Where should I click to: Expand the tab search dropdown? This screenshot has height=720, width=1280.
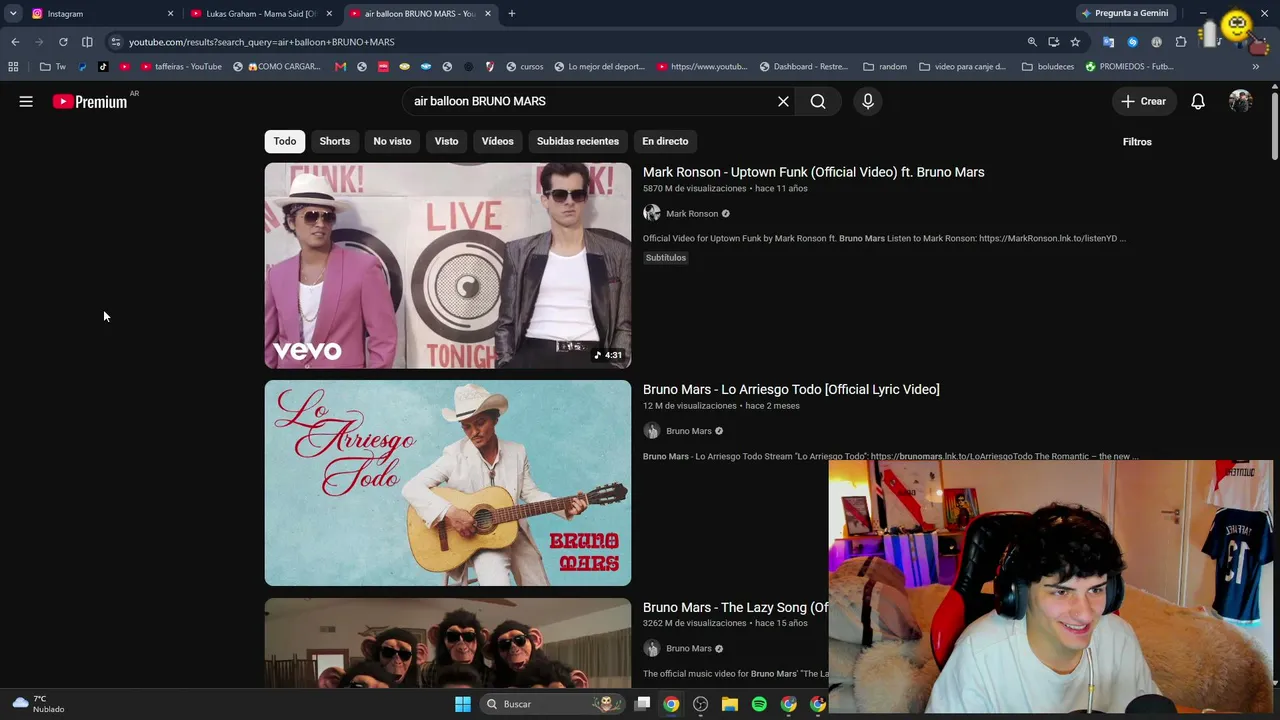[x=13, y=14]
